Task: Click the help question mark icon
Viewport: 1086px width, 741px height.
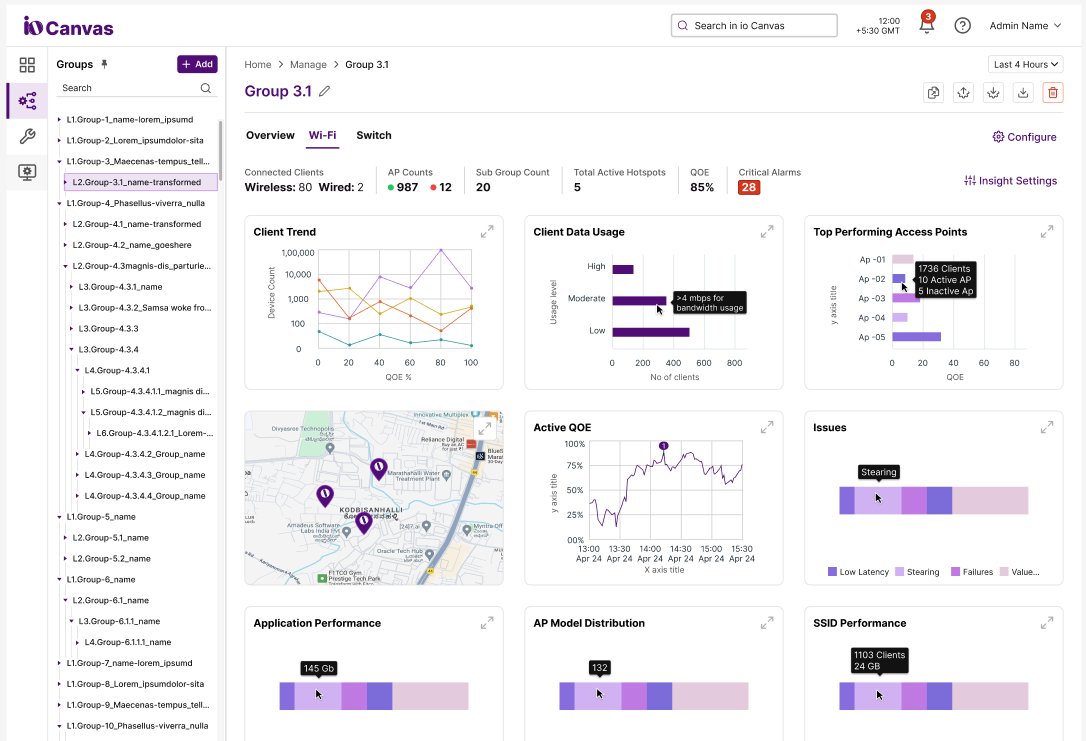Action: pos(962,26)
